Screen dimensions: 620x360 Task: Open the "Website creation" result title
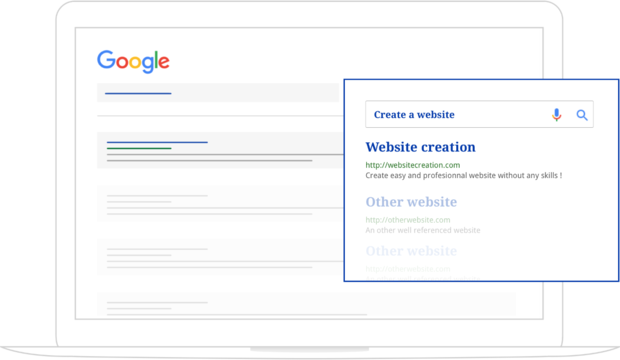click(x=420, y=147)
